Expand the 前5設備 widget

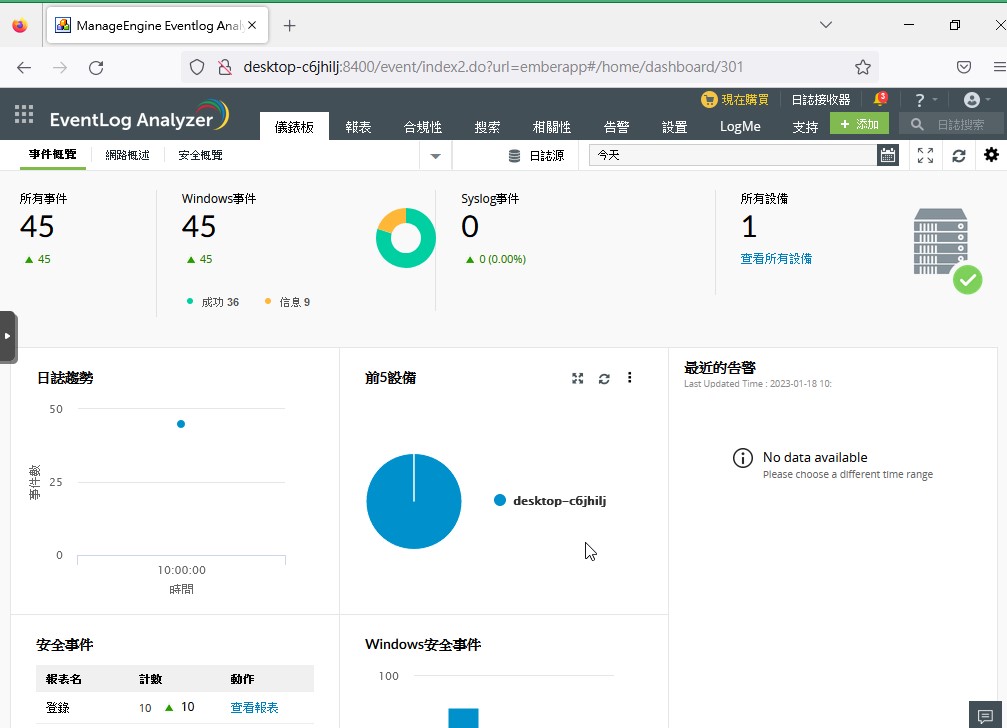click(577, 378)
